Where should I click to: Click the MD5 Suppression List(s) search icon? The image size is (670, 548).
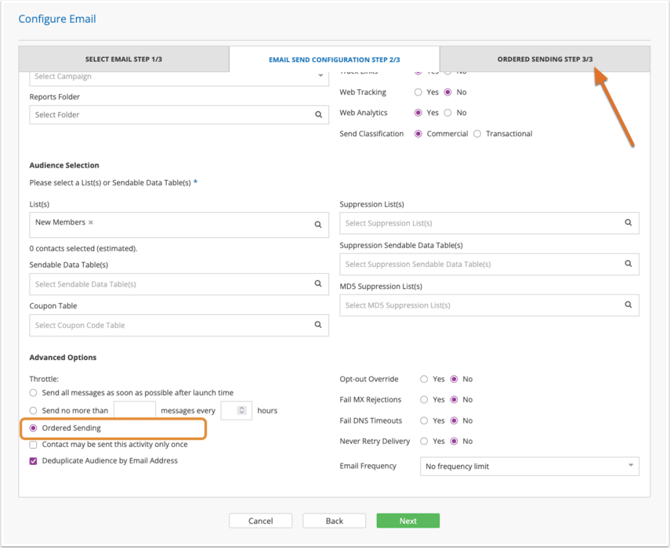(628, 304)
